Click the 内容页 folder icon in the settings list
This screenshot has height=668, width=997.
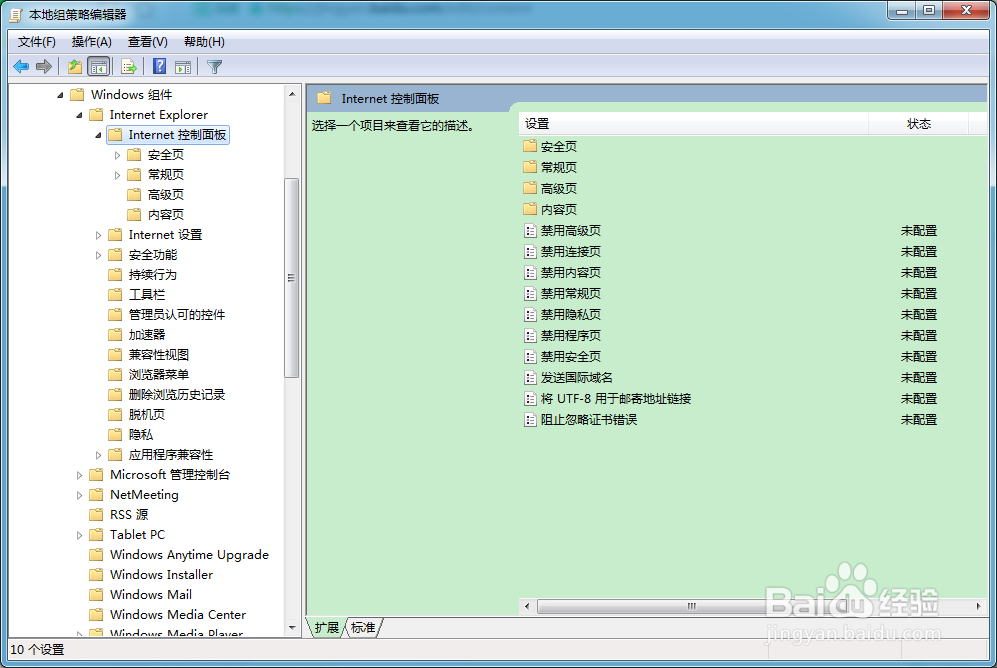(x=530, y=209)
